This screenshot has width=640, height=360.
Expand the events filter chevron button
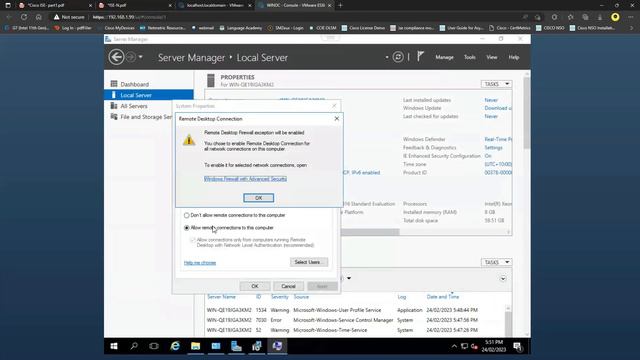click(x=503, y=279)
